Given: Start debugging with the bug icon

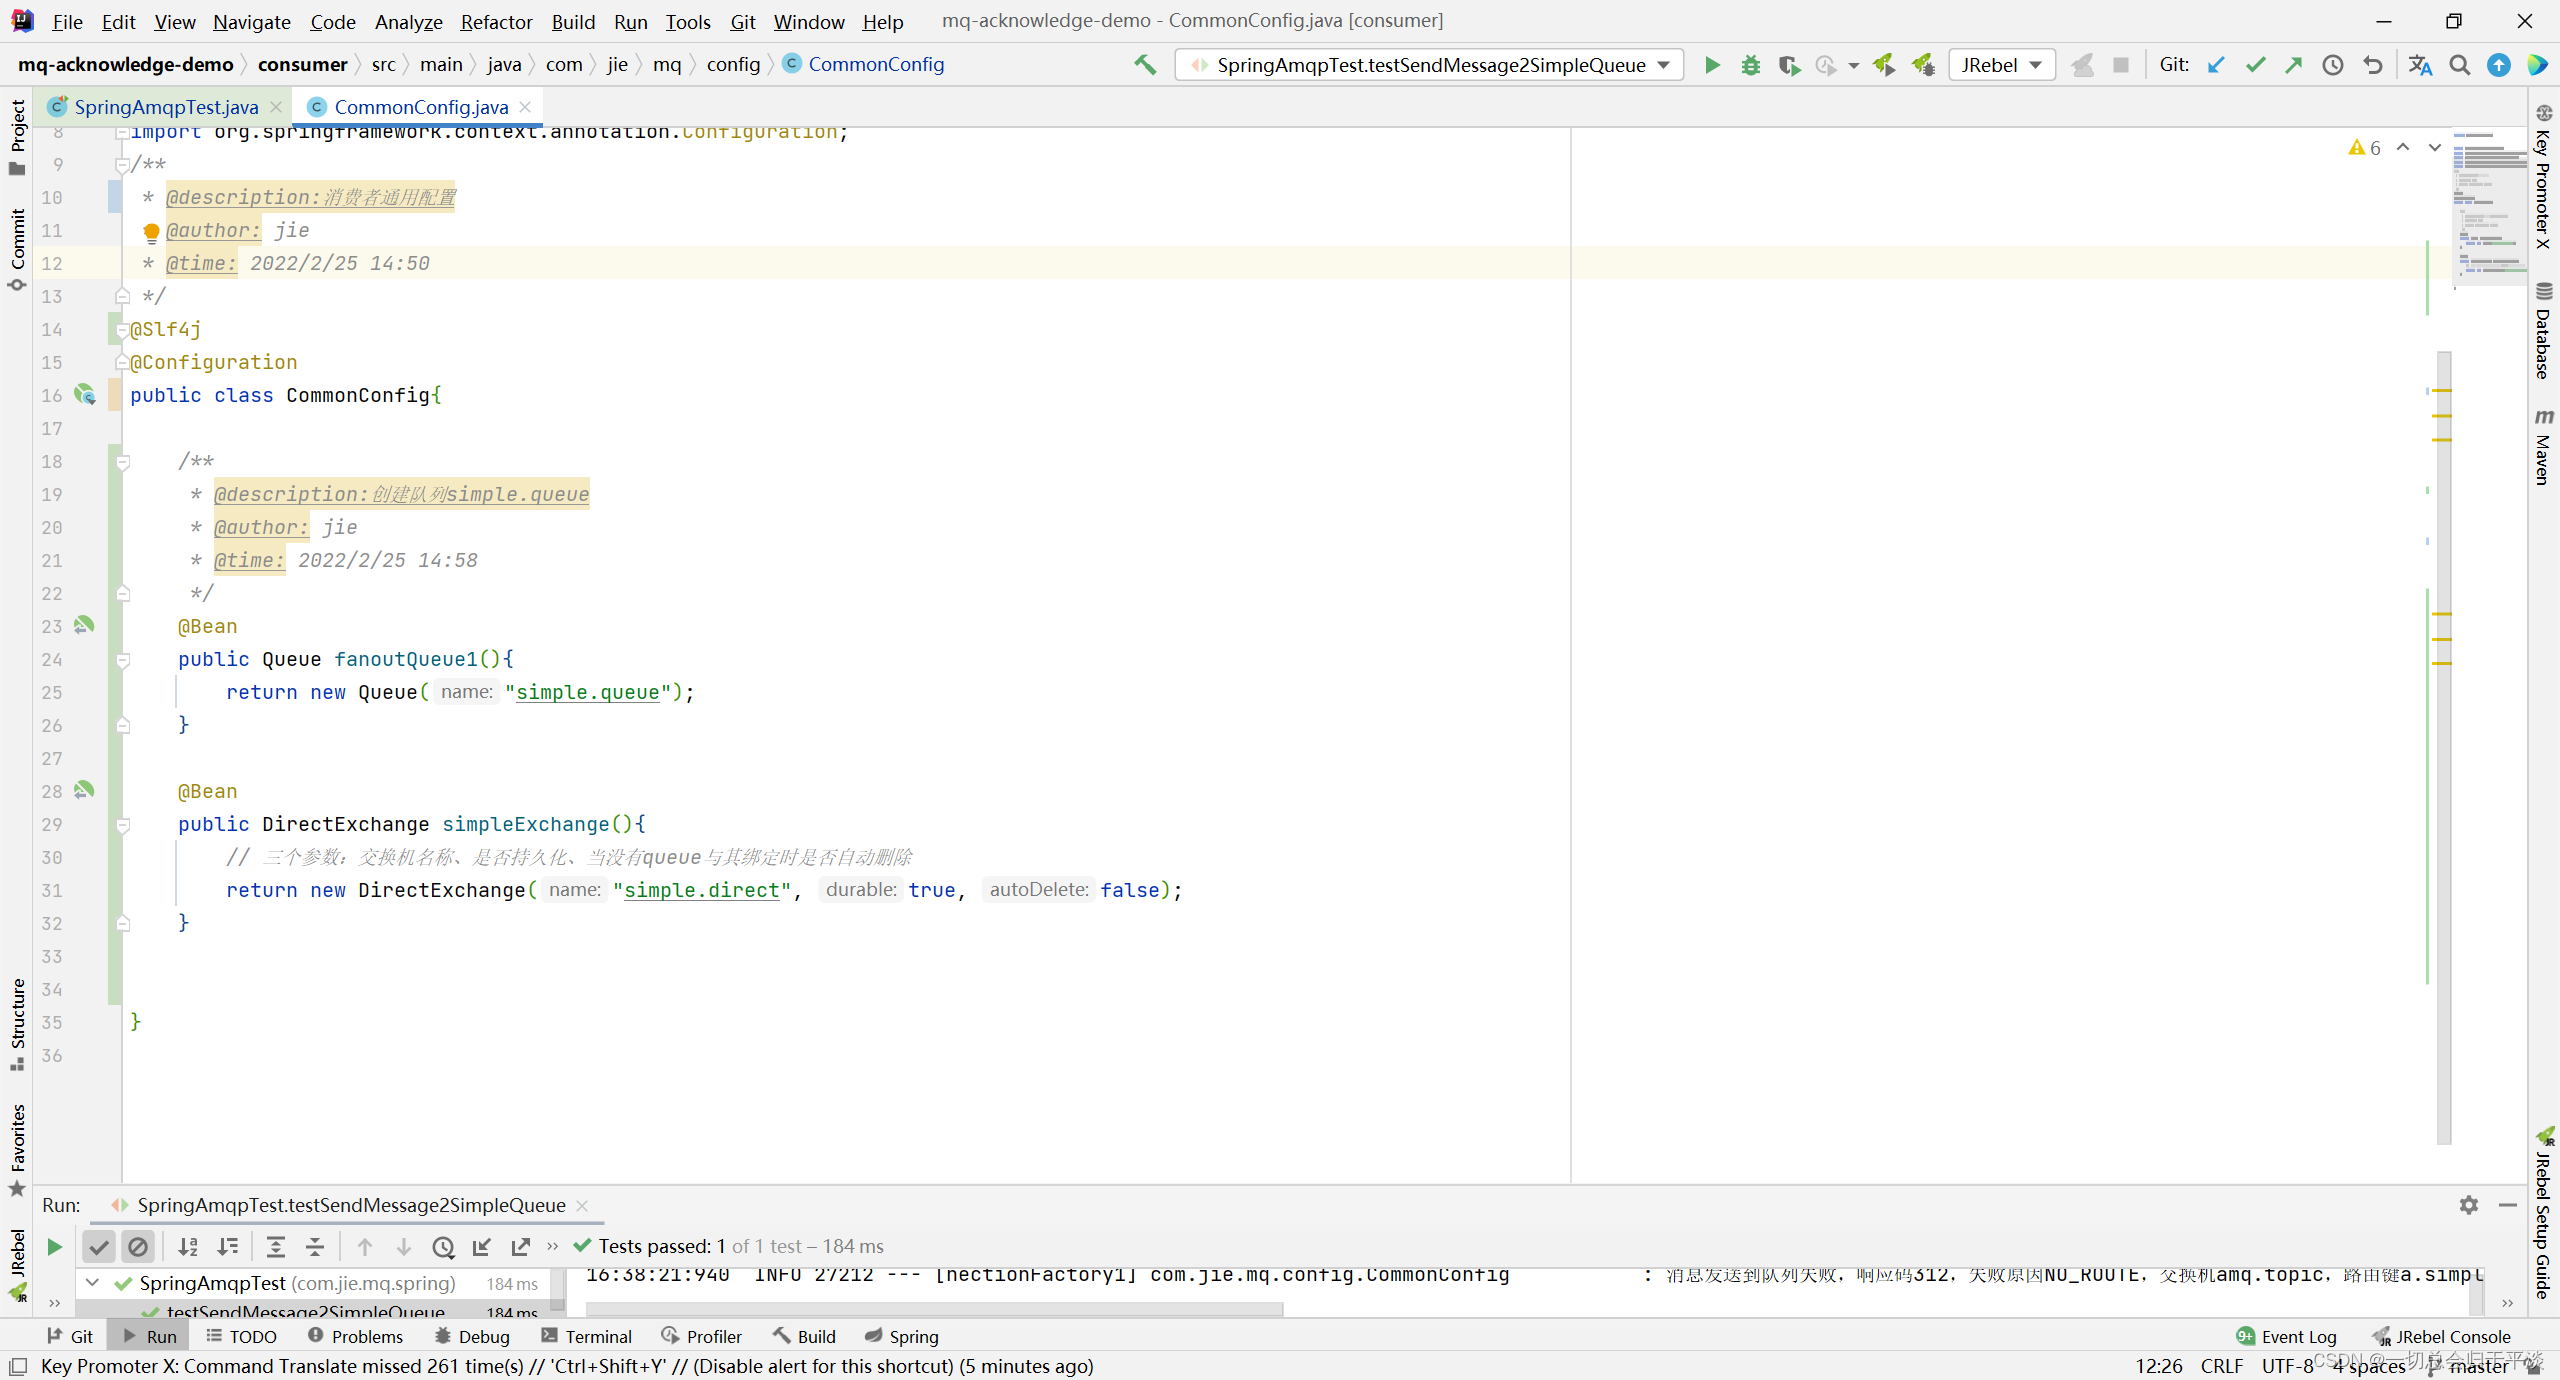Looking at the screenshot, I should (1750, 65).
